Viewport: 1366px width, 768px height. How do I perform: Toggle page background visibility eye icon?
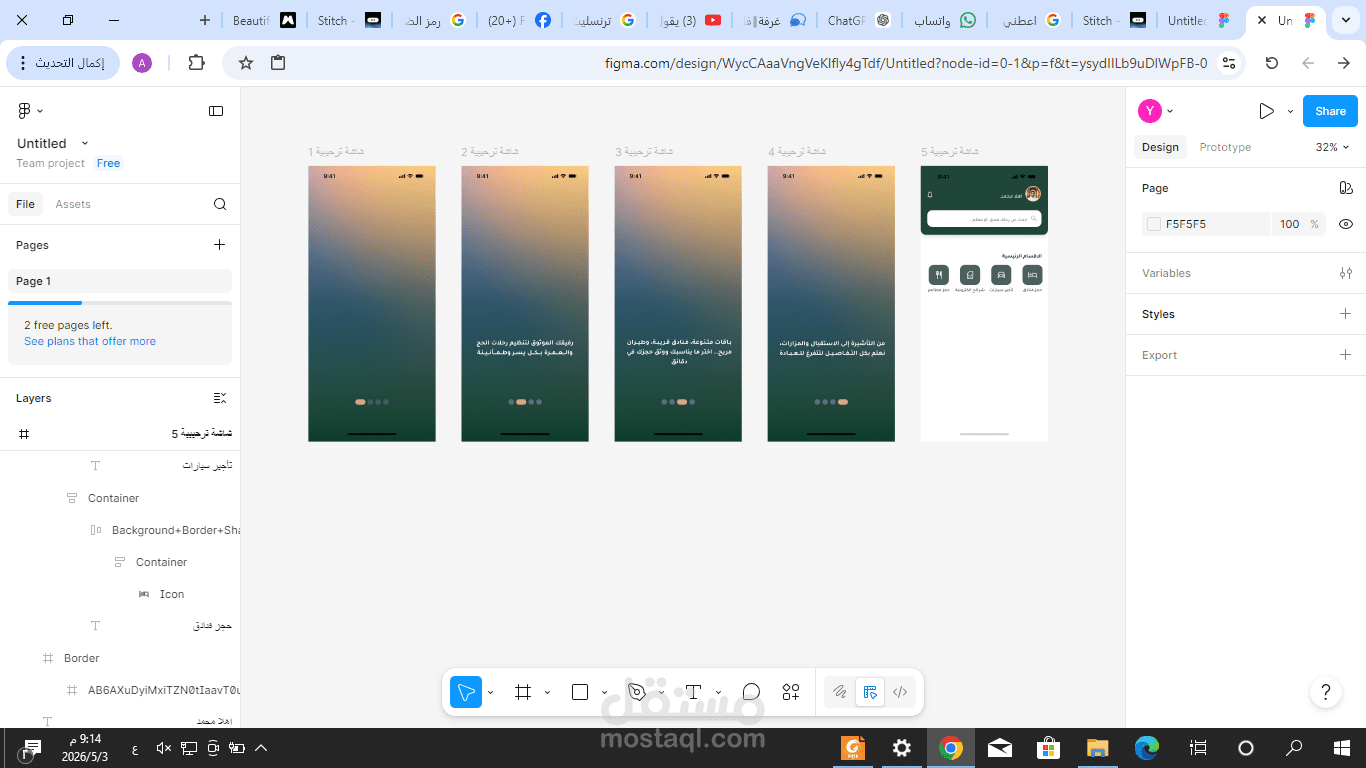[1346, 224]
